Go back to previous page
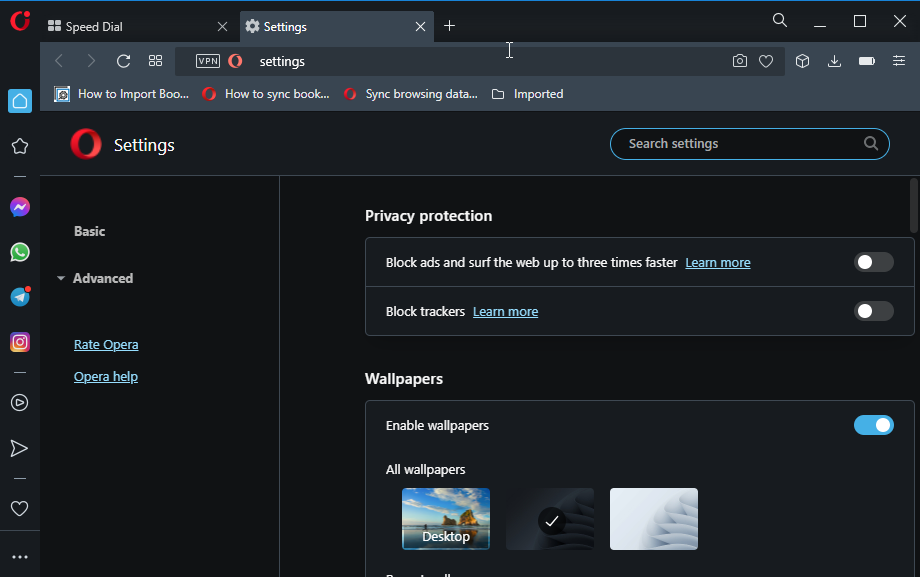 tap(59, 61)
